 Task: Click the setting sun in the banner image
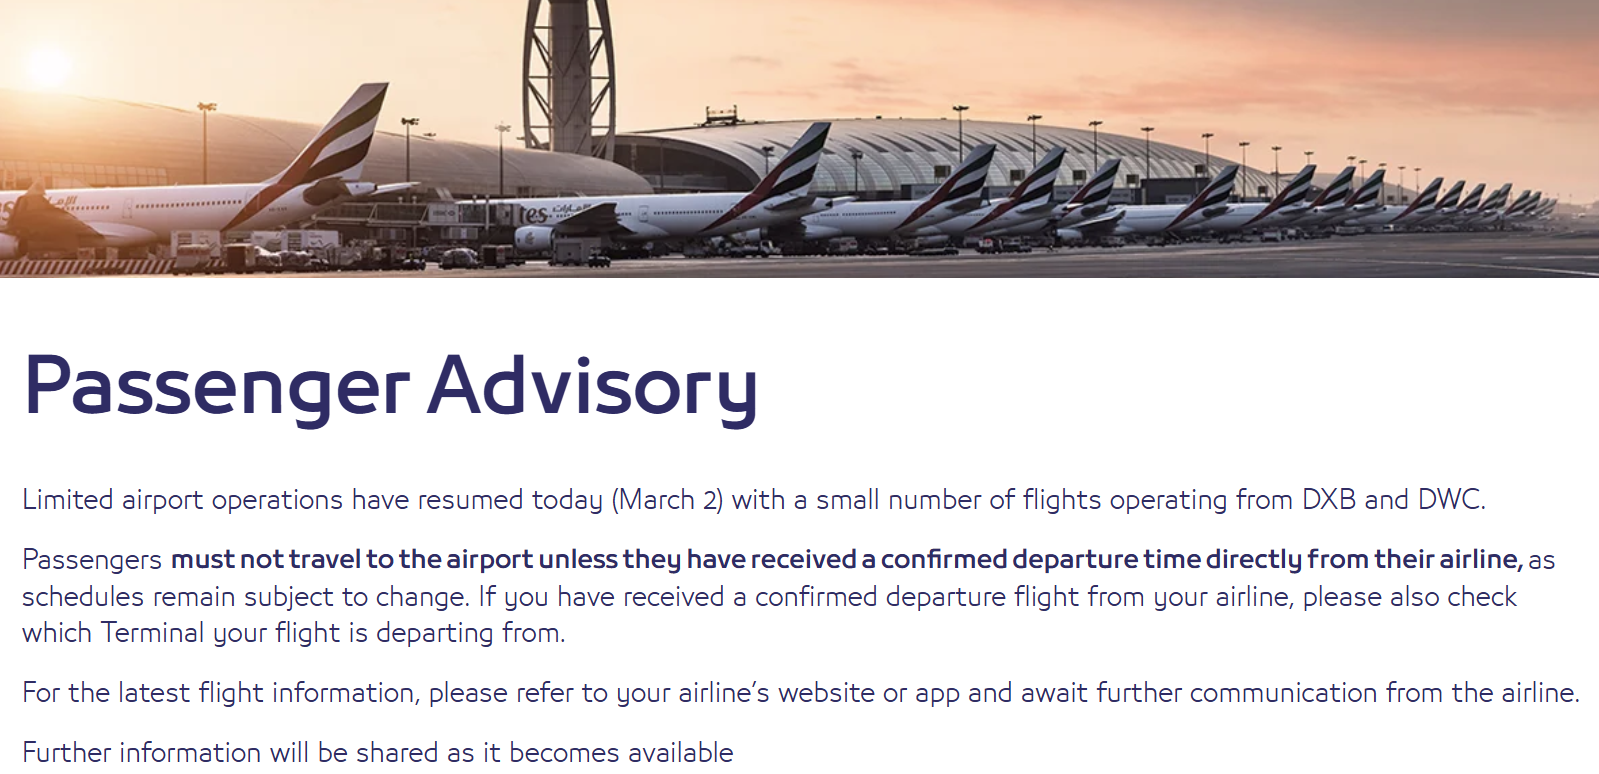[x=47, y=66]
